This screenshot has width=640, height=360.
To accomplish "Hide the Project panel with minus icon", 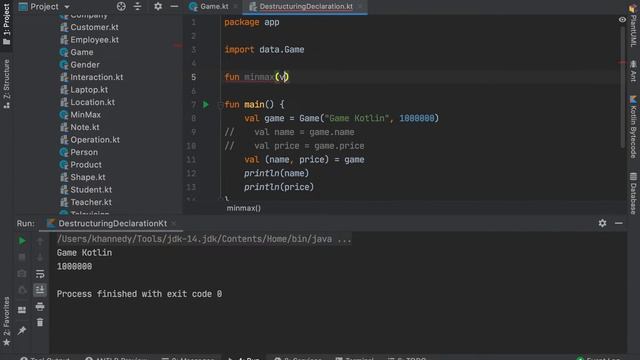I will click(174, 7).
